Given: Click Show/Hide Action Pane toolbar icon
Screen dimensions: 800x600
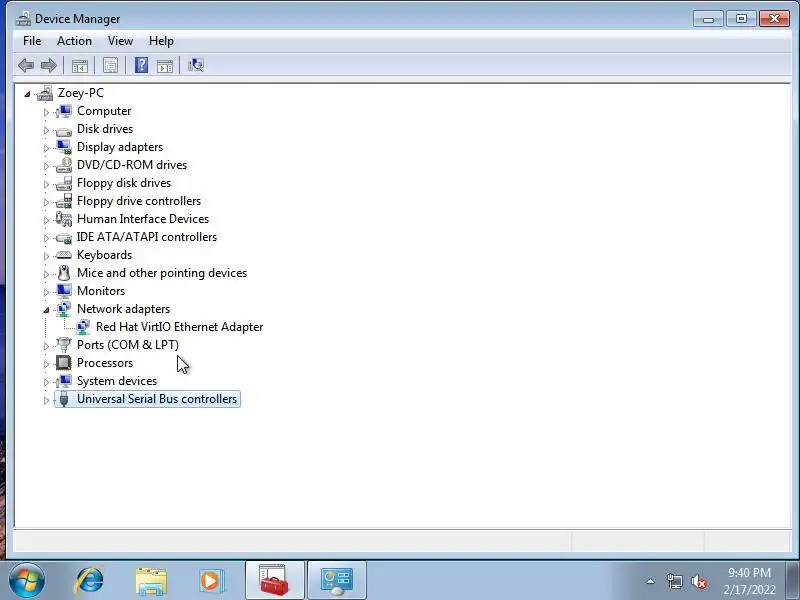Looking at the screenshot, I should (165, 65).
